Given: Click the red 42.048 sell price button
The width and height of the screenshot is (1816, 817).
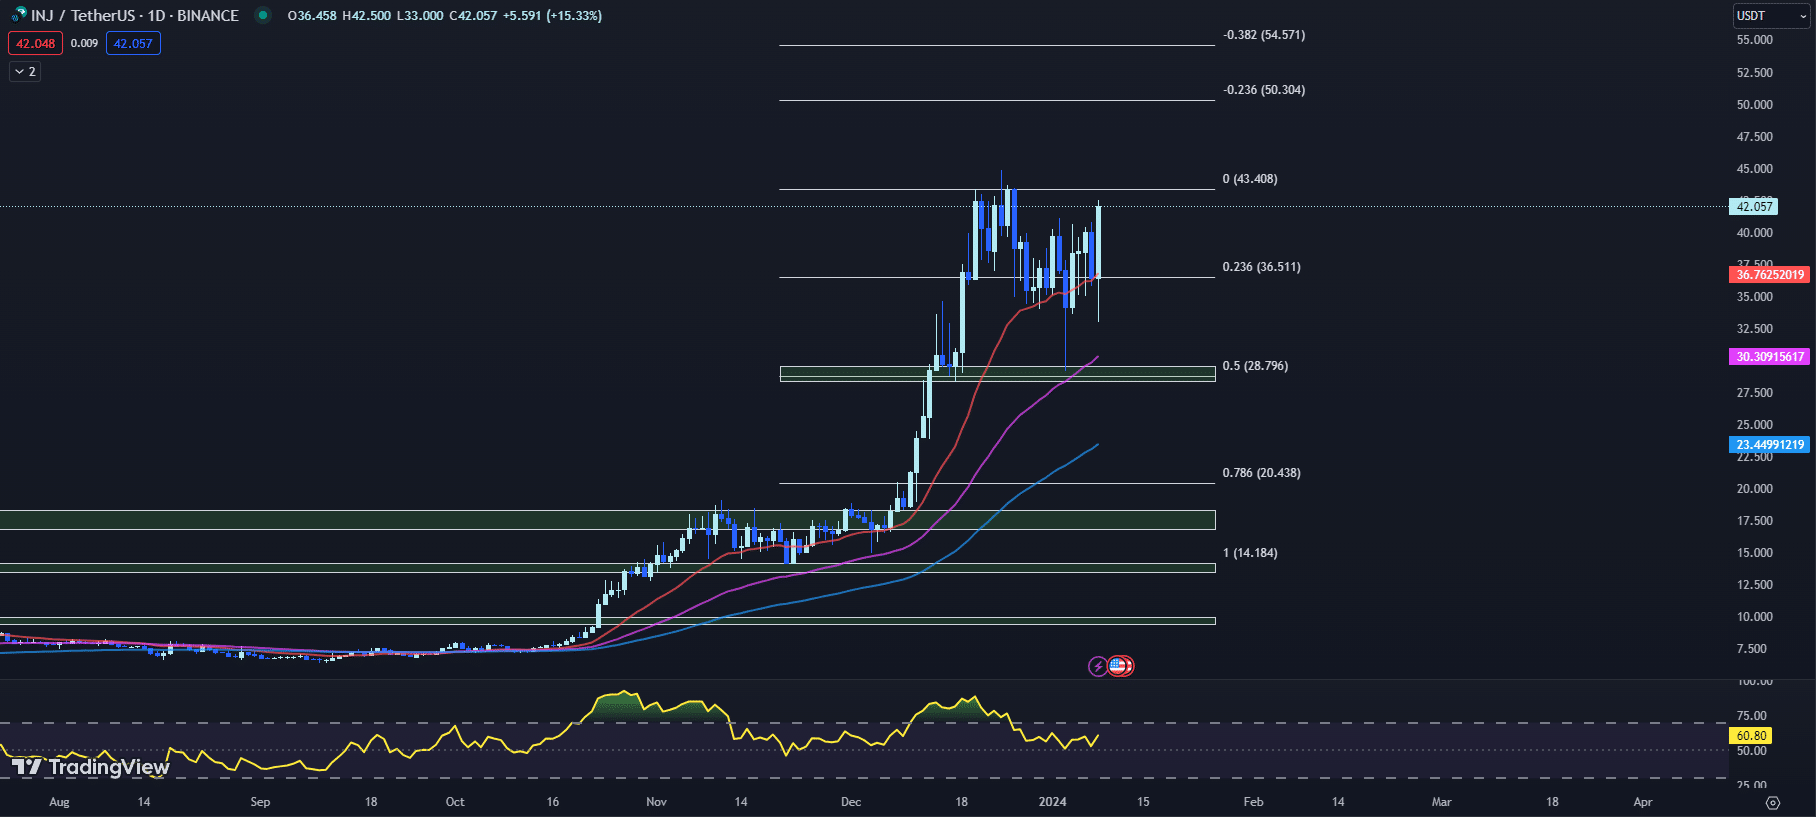Looking at the screenshot, I should tap(35, 44).
